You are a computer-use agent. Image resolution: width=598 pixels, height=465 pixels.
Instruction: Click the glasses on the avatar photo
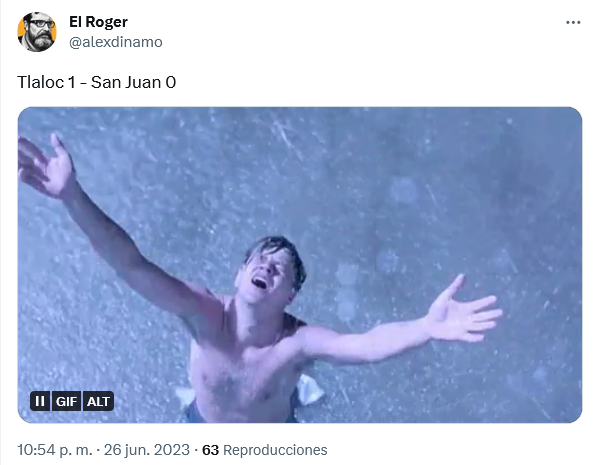click(41, 24)
